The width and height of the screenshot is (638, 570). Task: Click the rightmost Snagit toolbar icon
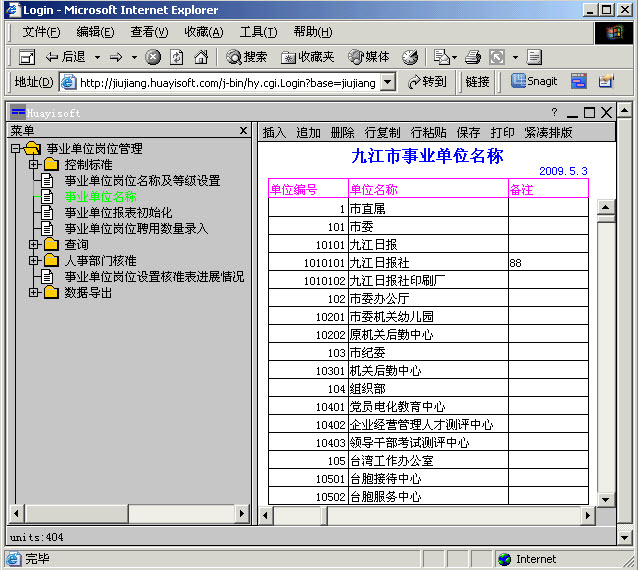pyautogui.click(x=606, y=81)
